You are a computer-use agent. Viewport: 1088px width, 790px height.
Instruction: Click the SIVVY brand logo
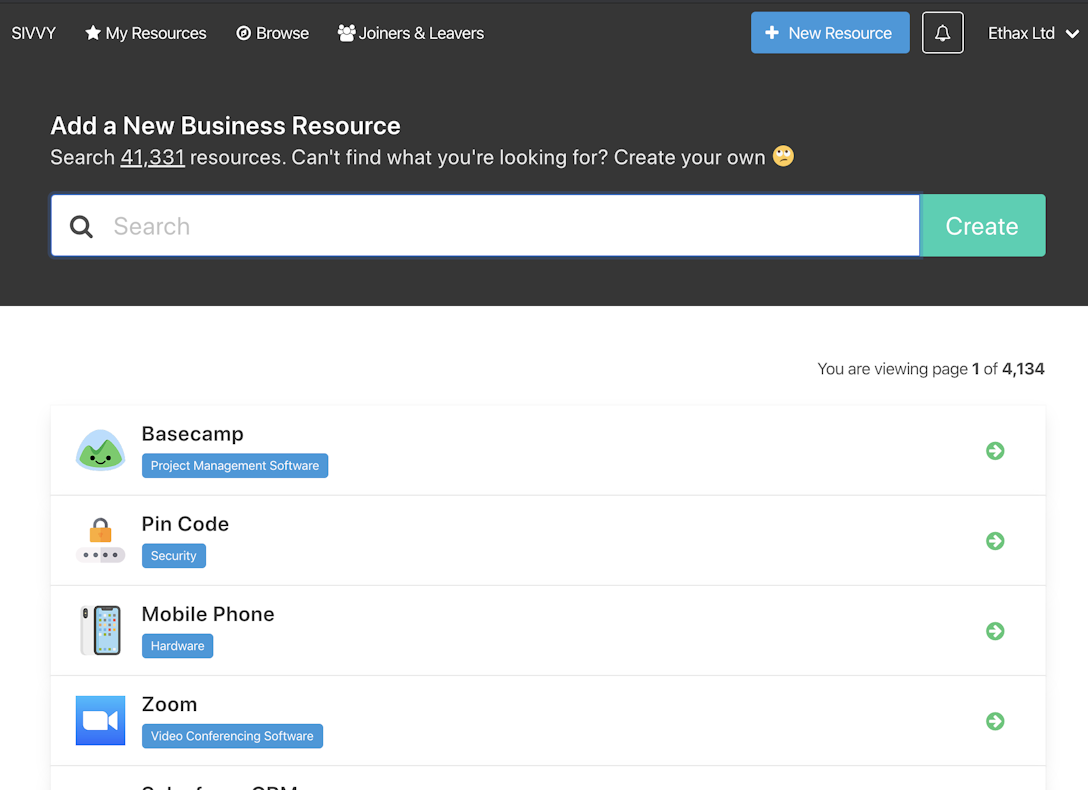pyautogui.click(x=34, y=33)
